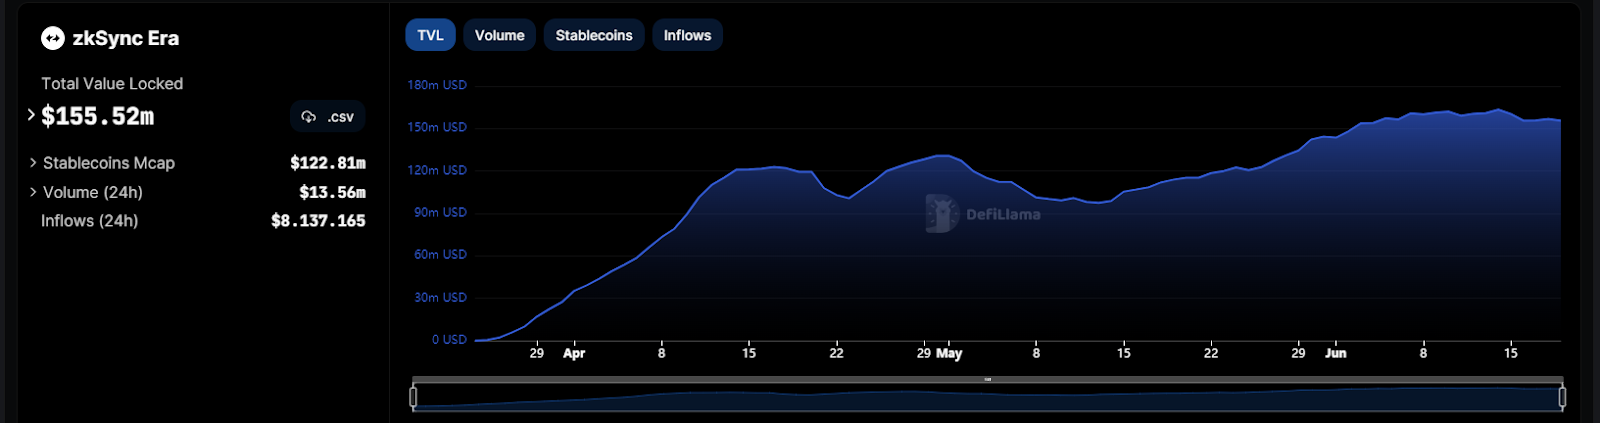Click the Inflows (24h) label
The height and width of the screenshot is (423, 1600).
tap(89, 221)
